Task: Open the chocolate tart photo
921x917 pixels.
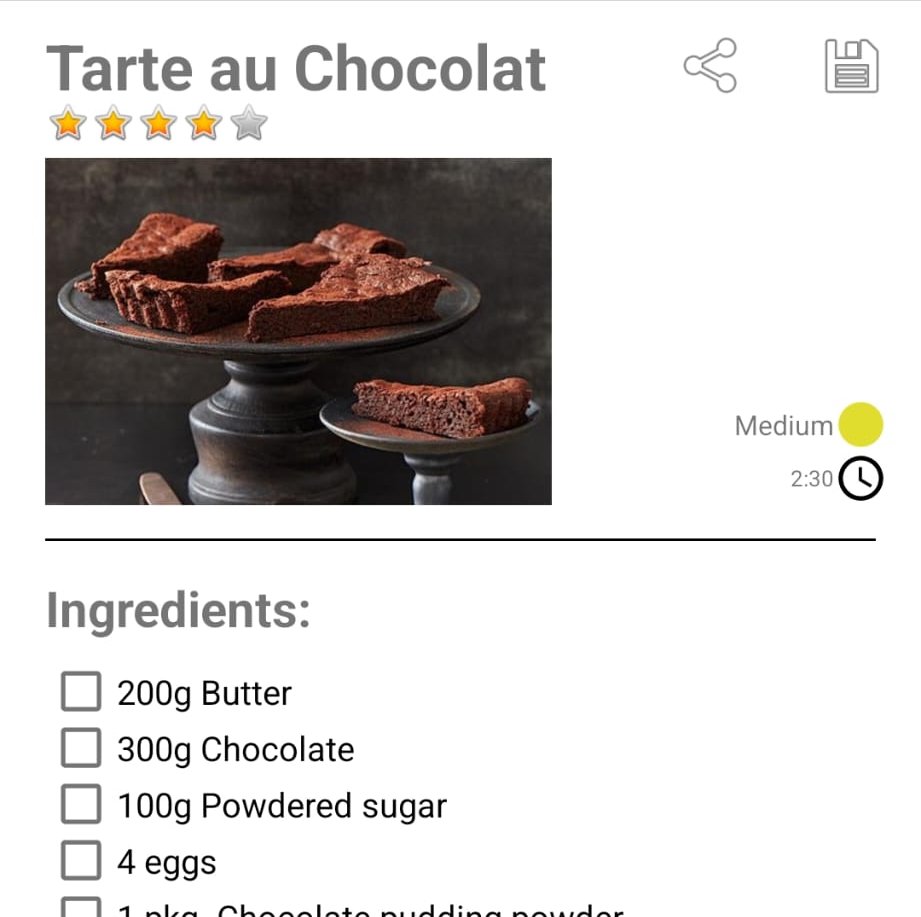Action: point(298,331)
